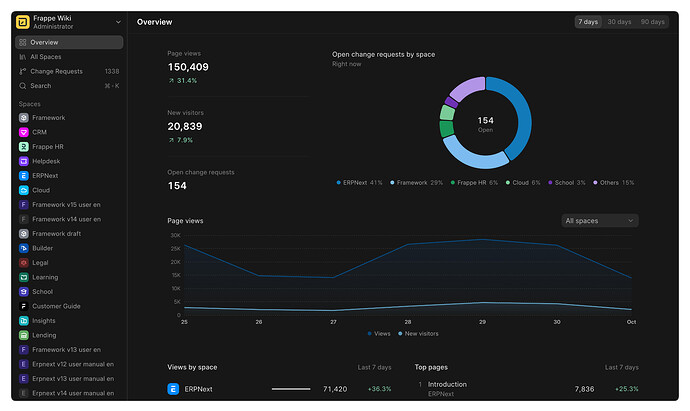
Task: Click the 71,420 ERPNext views value
Action: click(335, 389)
